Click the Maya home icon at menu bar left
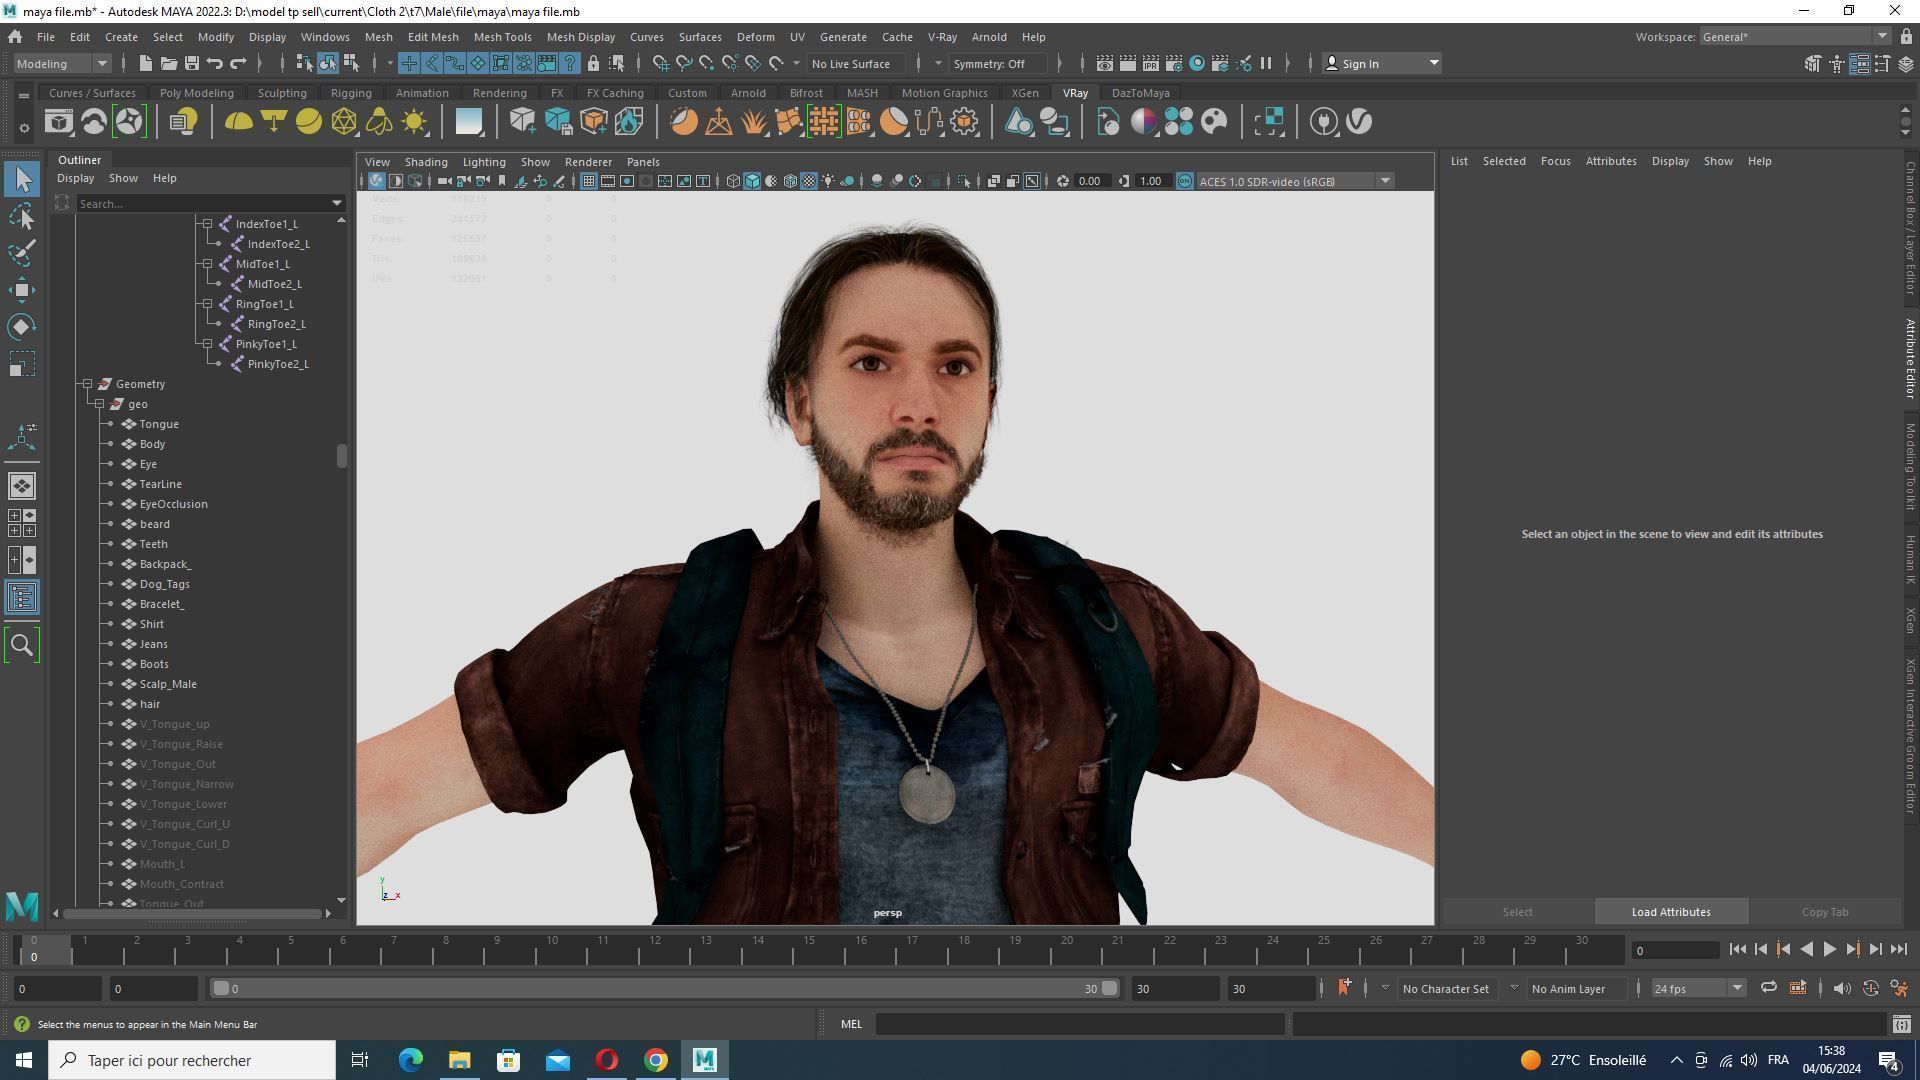 pos(15,37)
